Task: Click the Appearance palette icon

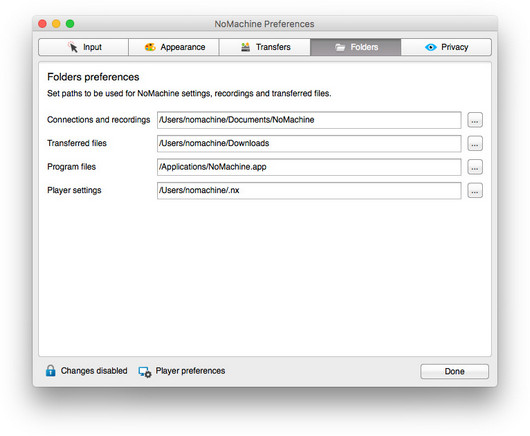Action: pos(150,47)
